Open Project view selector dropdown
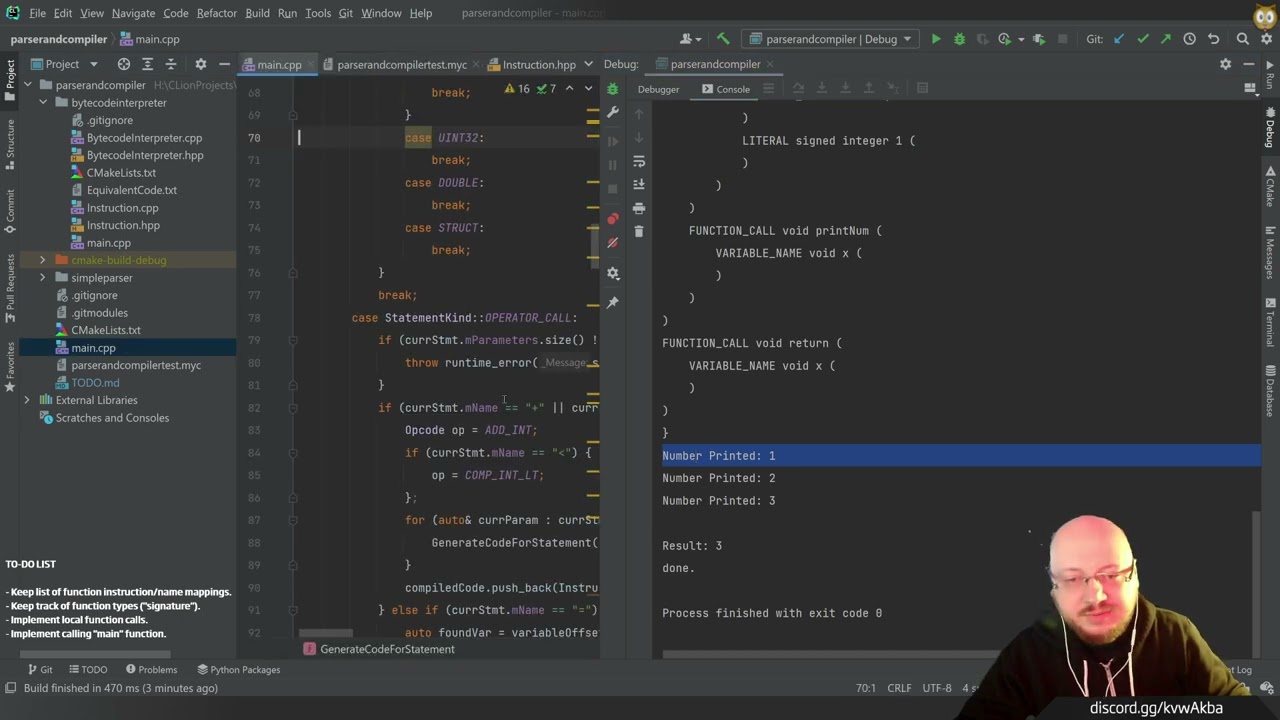 (x=64, y=64)
